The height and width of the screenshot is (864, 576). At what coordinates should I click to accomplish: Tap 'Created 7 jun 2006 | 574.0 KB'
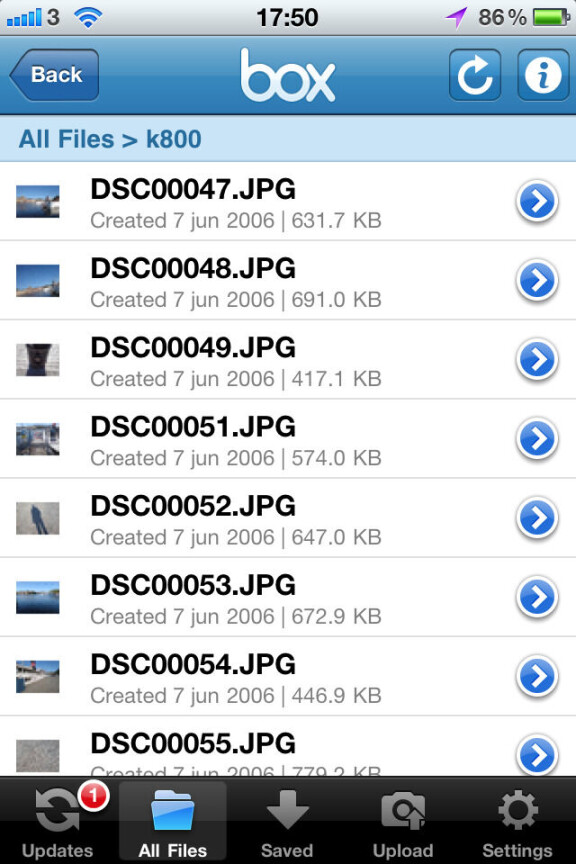[236, 458]
